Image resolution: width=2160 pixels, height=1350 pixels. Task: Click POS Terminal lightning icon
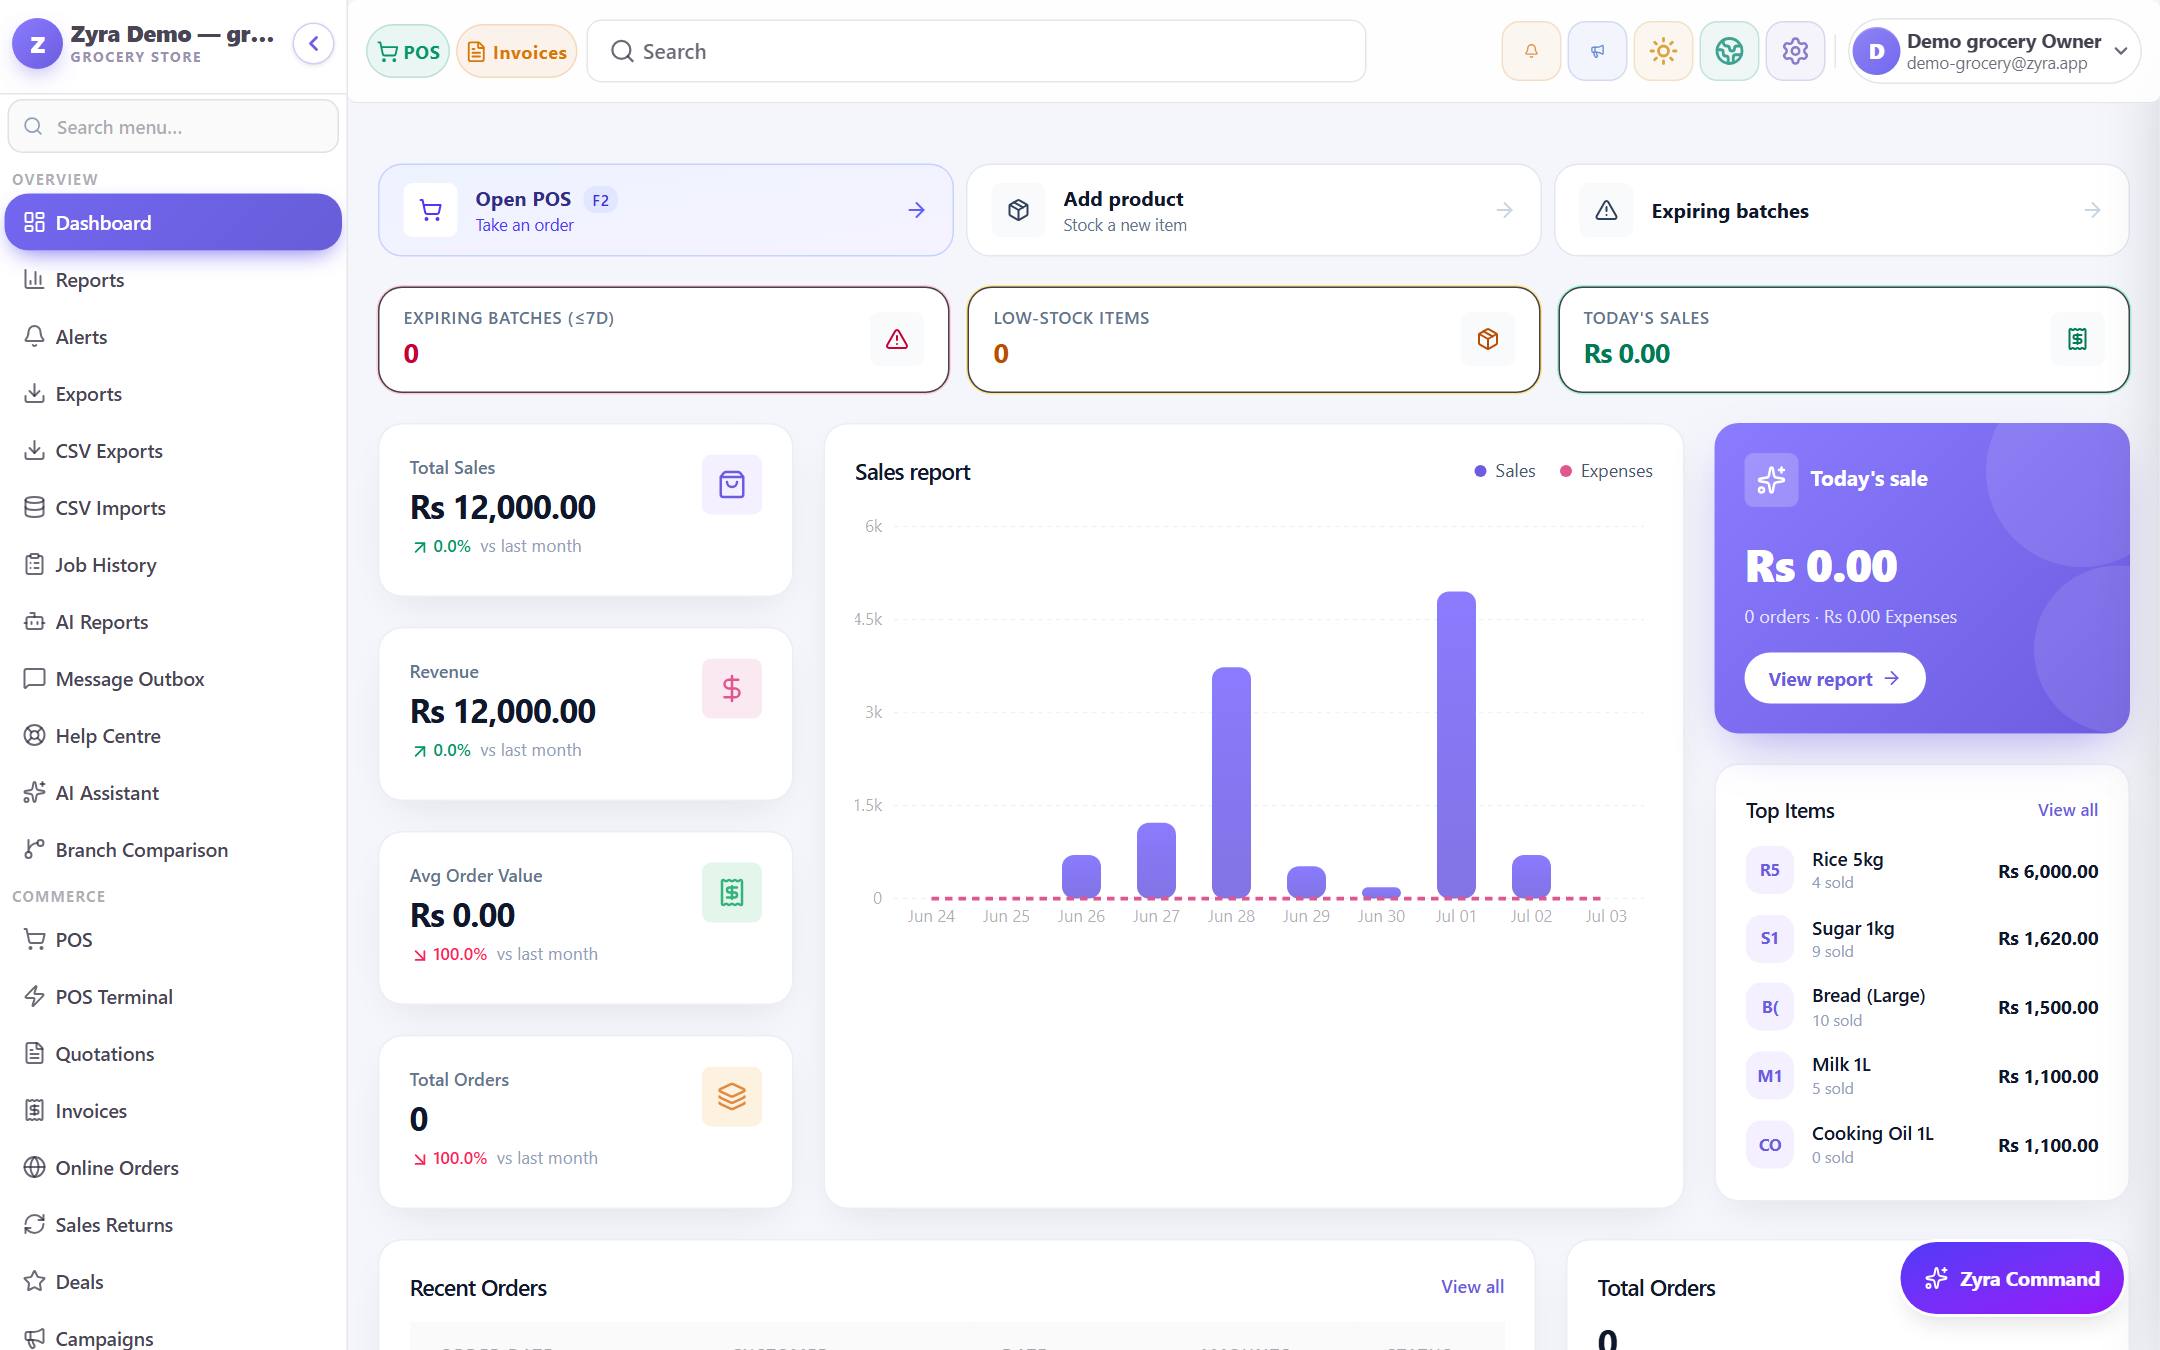pos(34,996)
